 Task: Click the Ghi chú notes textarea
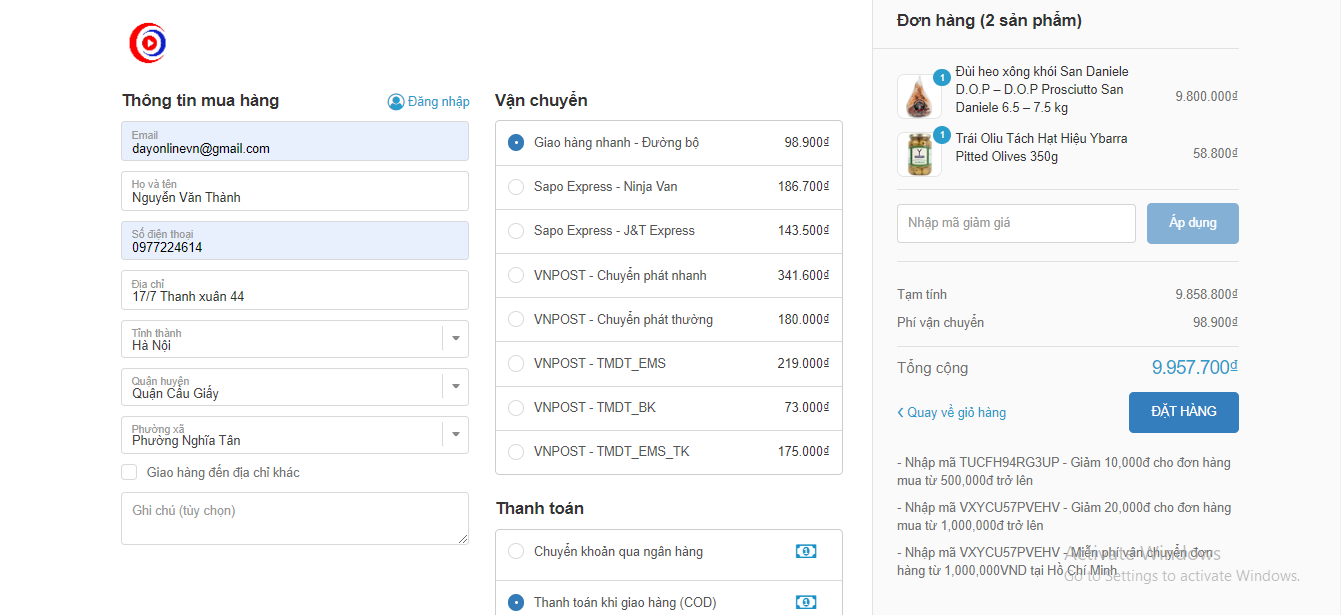tap(294, 518)
